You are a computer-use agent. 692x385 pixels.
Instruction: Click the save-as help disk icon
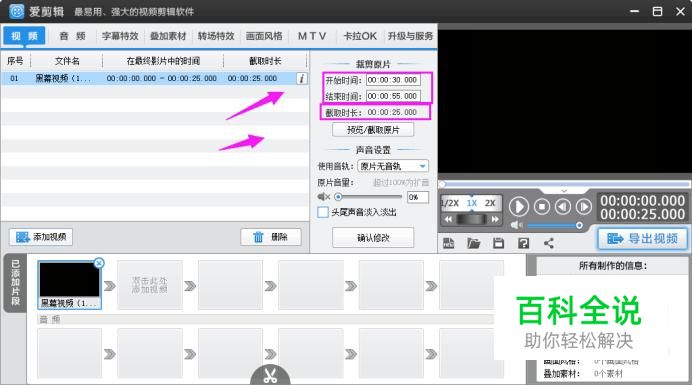click(523, 243)
